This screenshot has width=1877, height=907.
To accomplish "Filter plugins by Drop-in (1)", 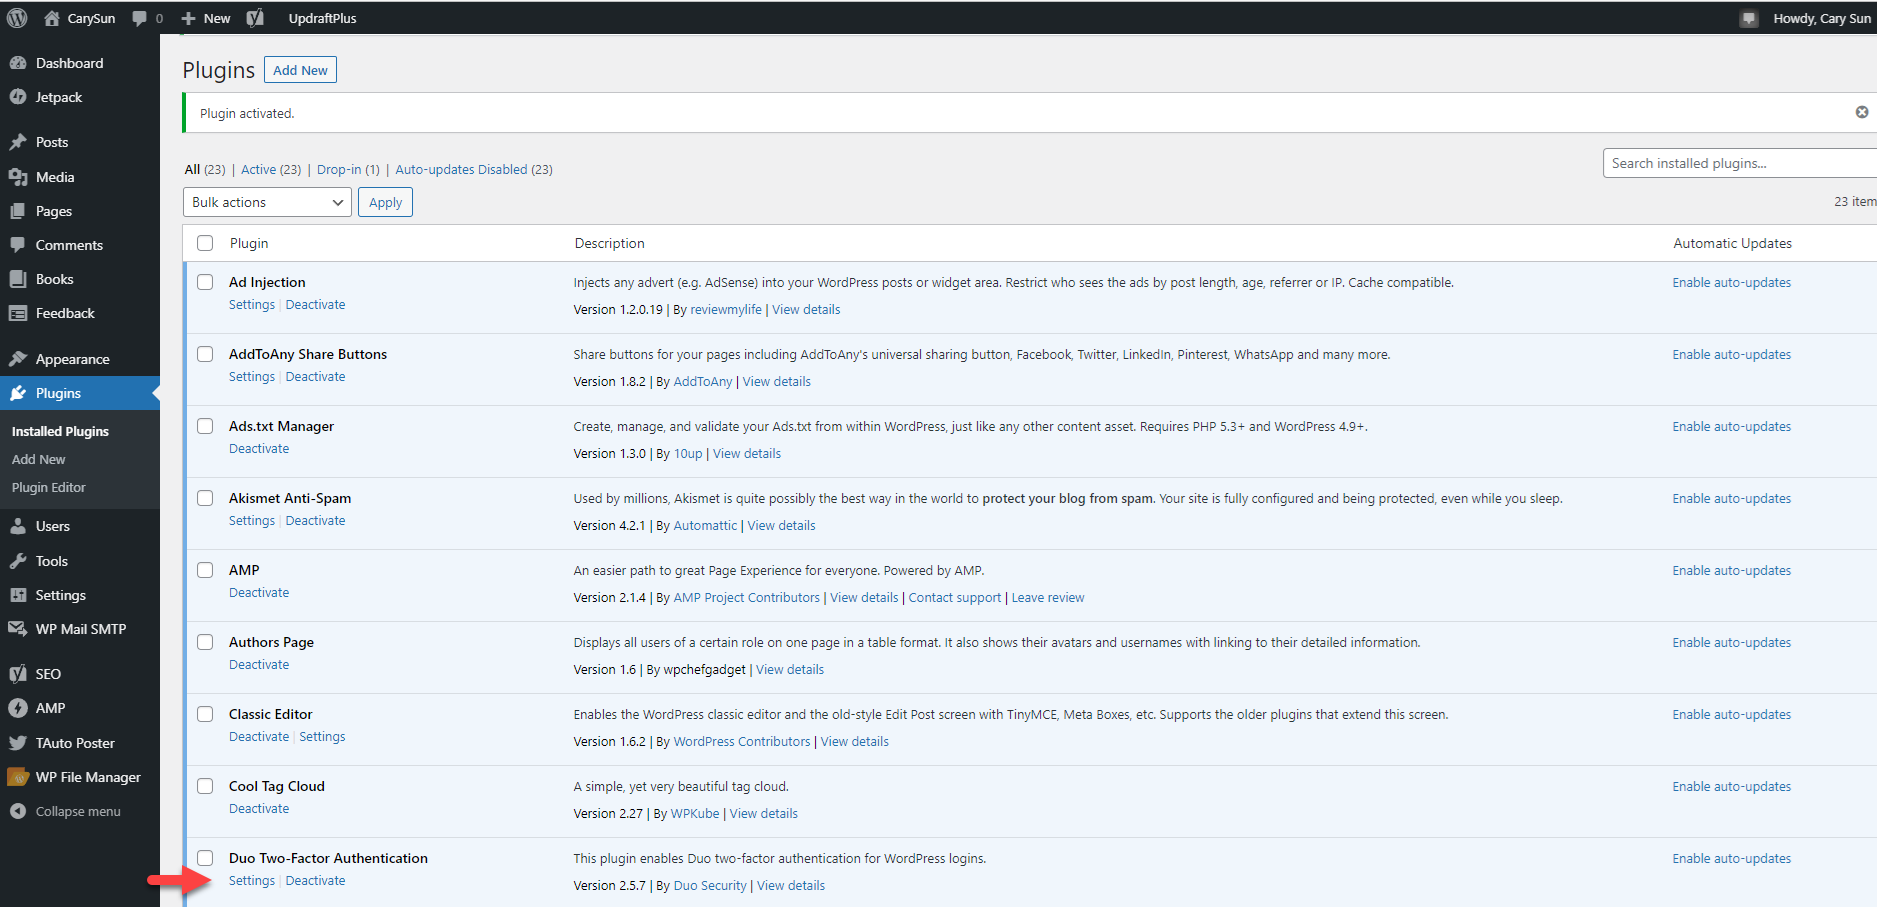I will 348,169.
